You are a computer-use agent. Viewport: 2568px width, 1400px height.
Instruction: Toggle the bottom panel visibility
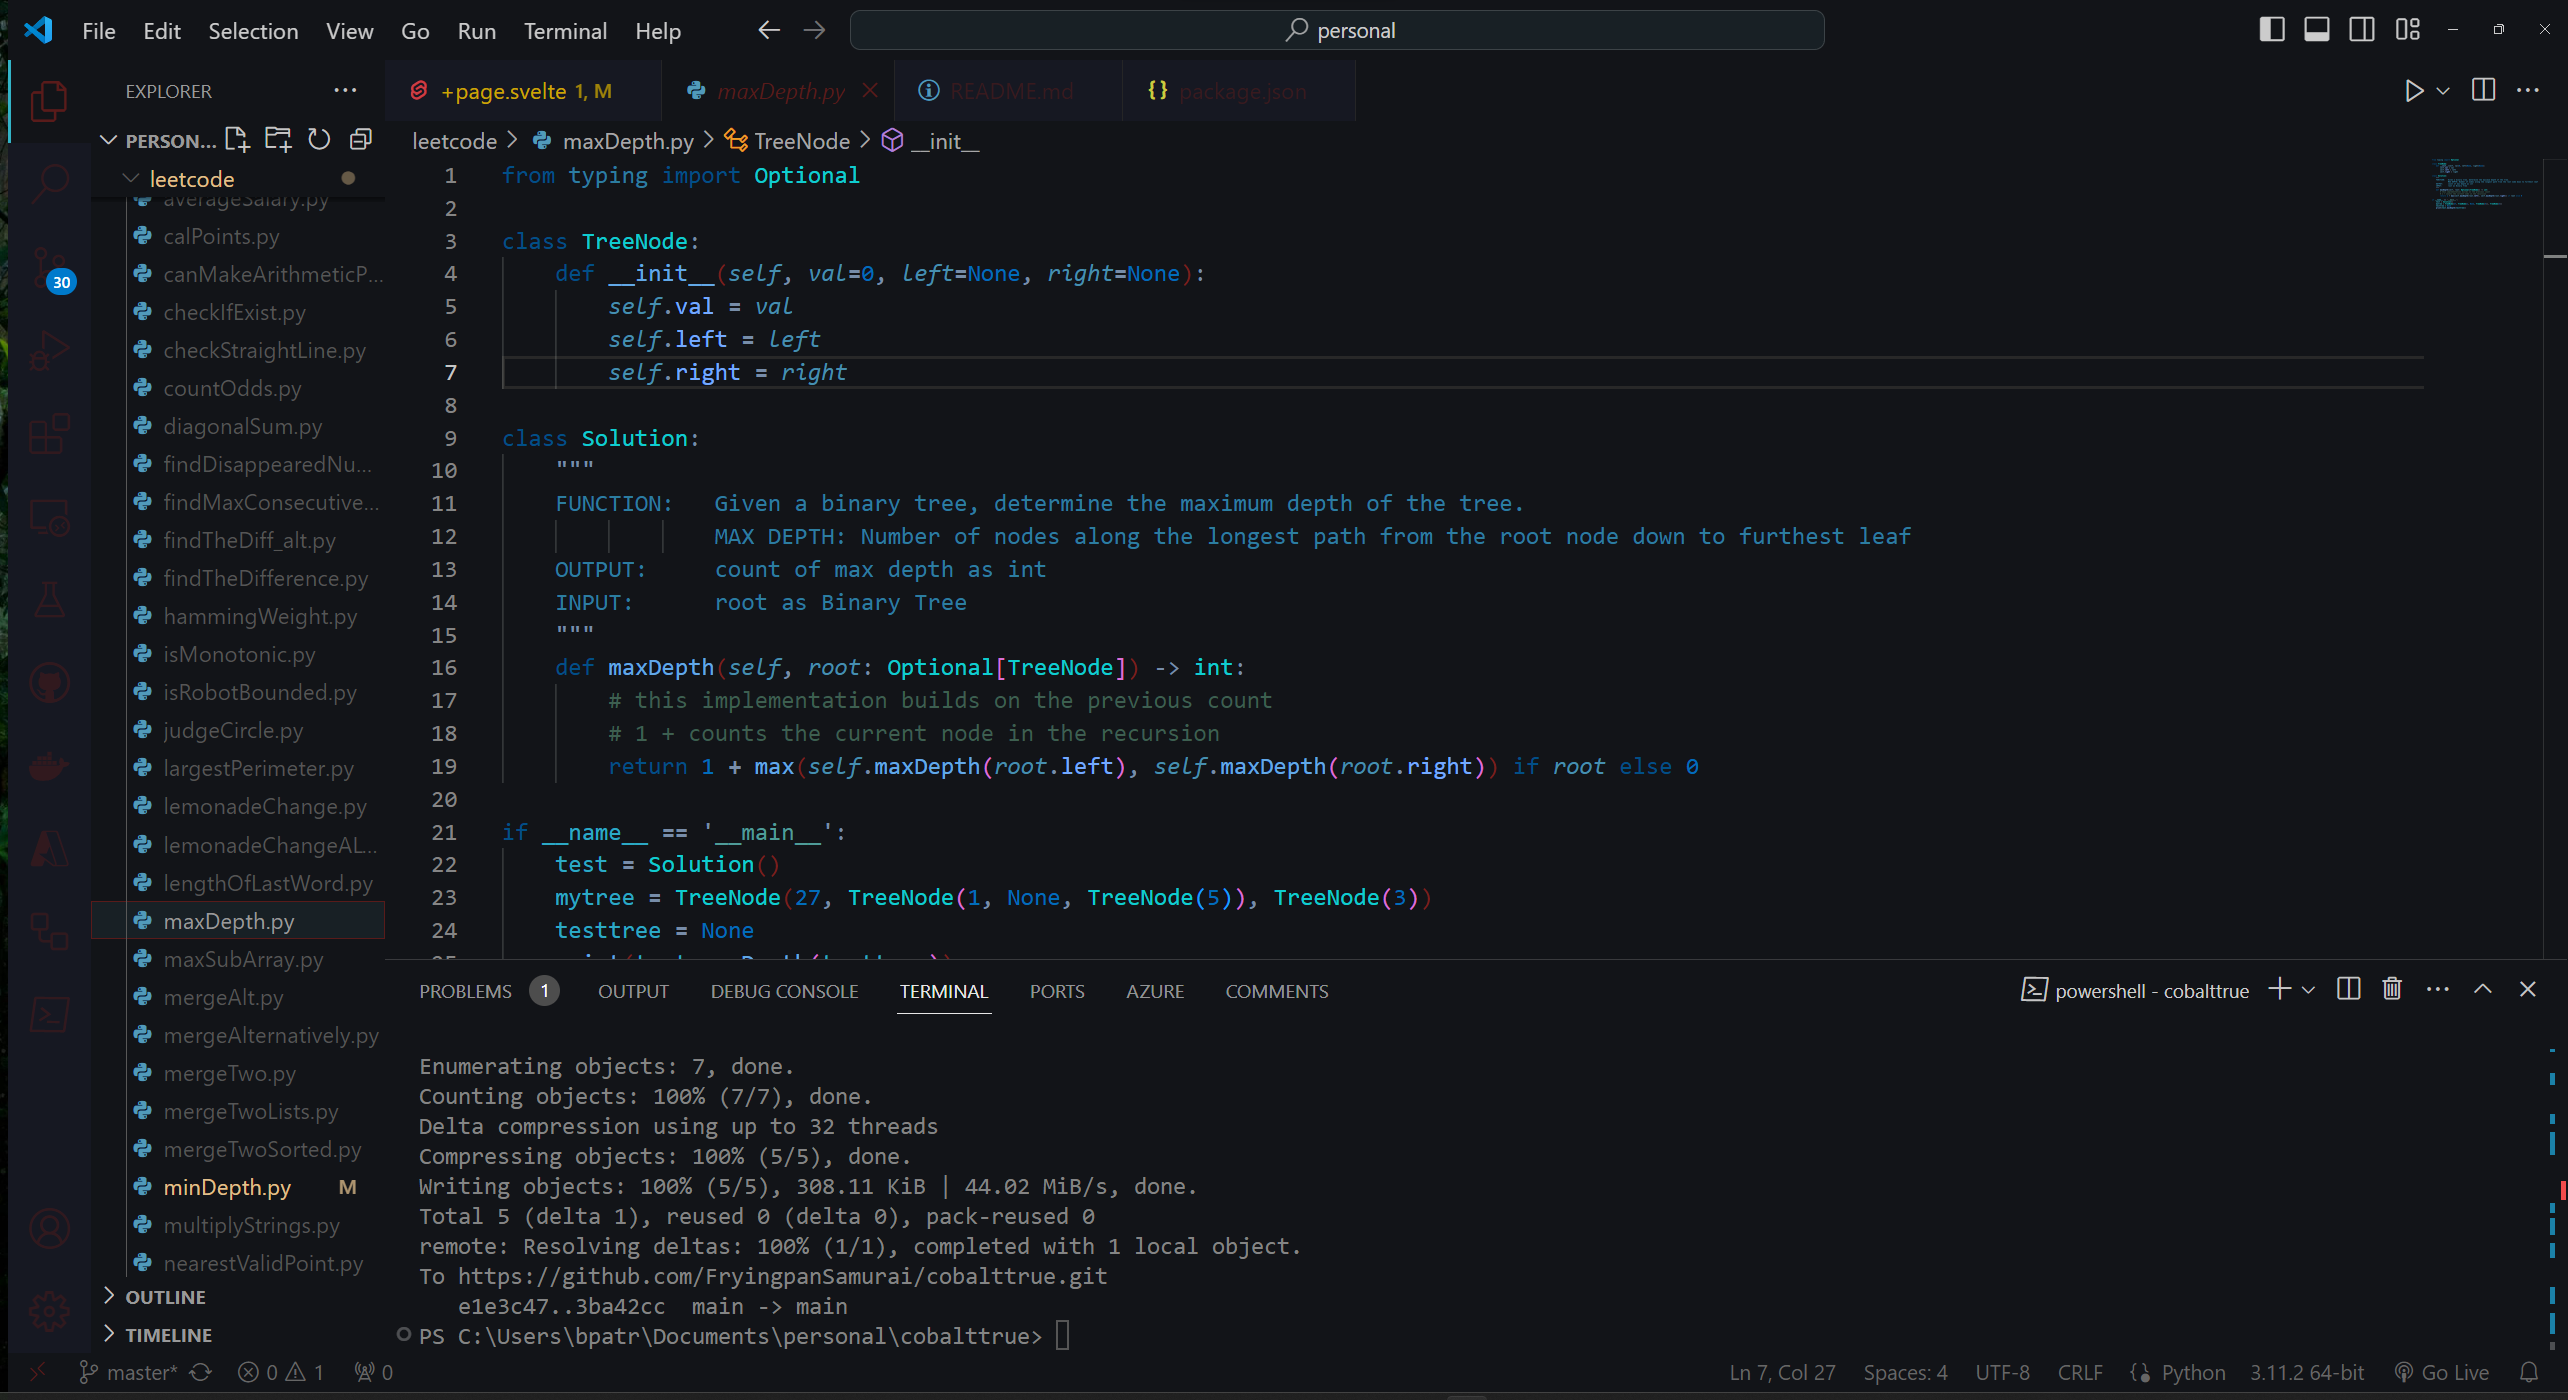coord(2316,29)
